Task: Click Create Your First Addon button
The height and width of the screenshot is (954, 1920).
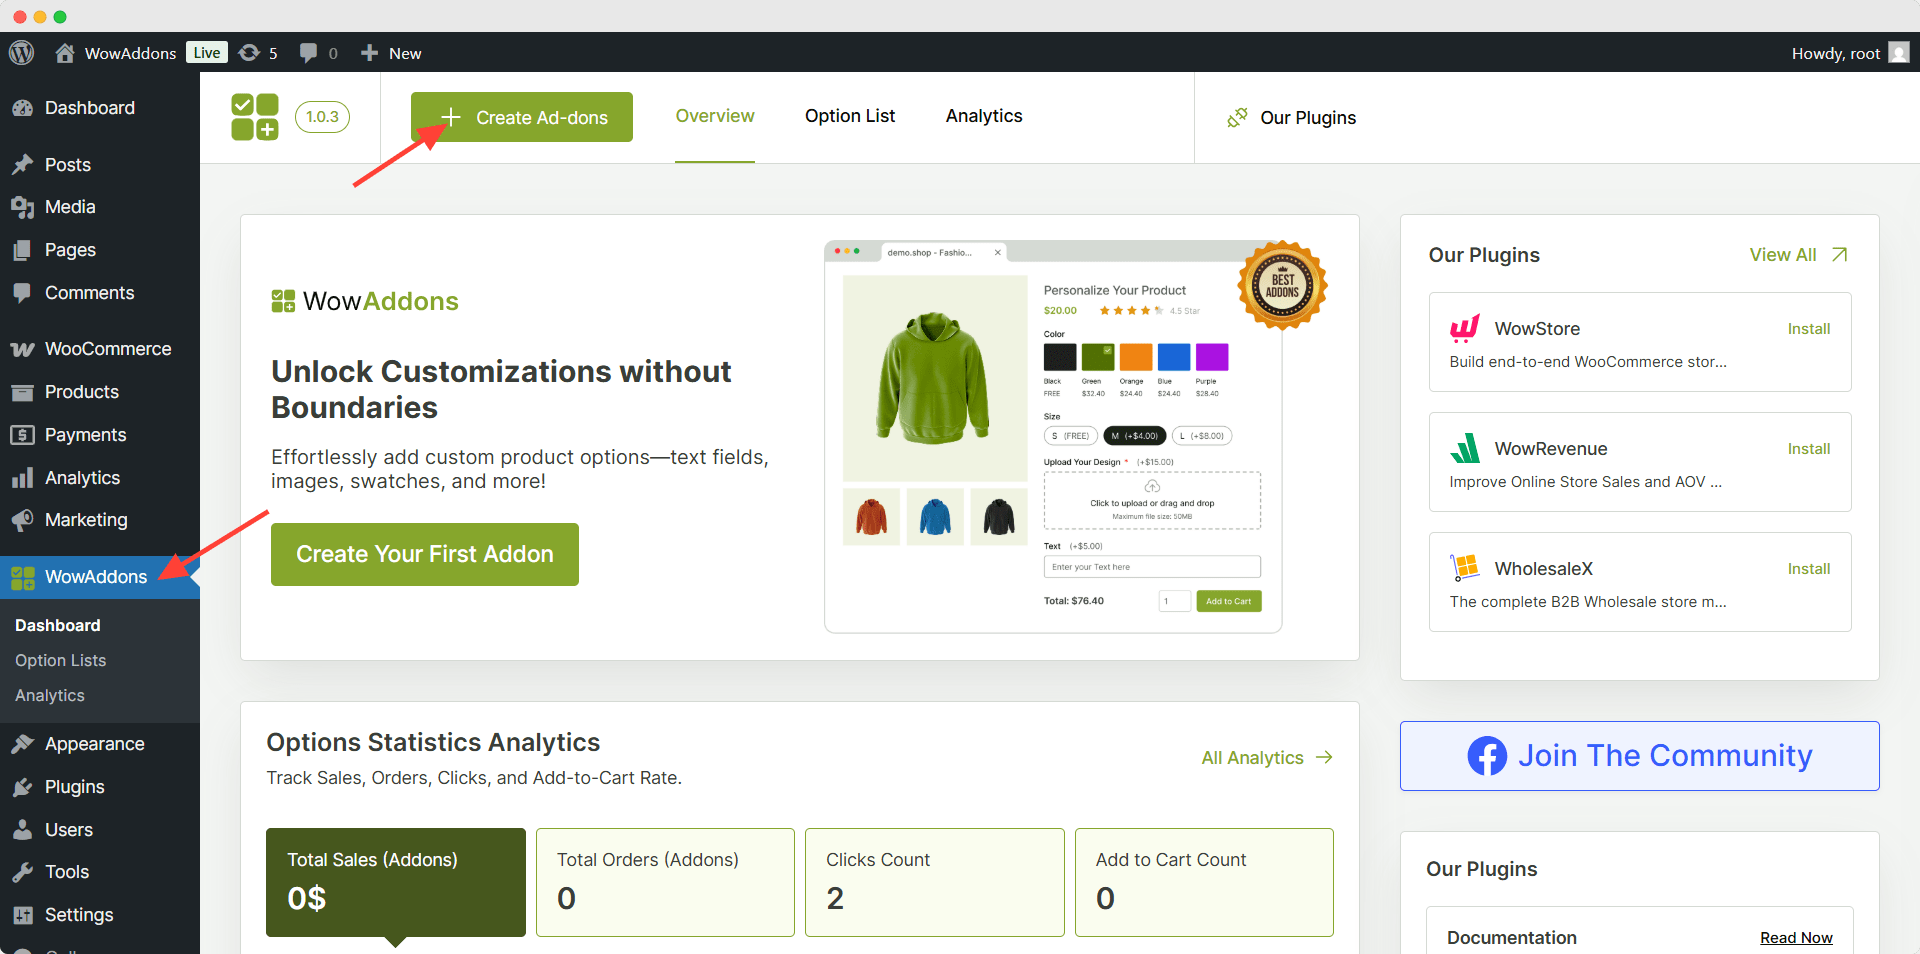Action: 425,554
